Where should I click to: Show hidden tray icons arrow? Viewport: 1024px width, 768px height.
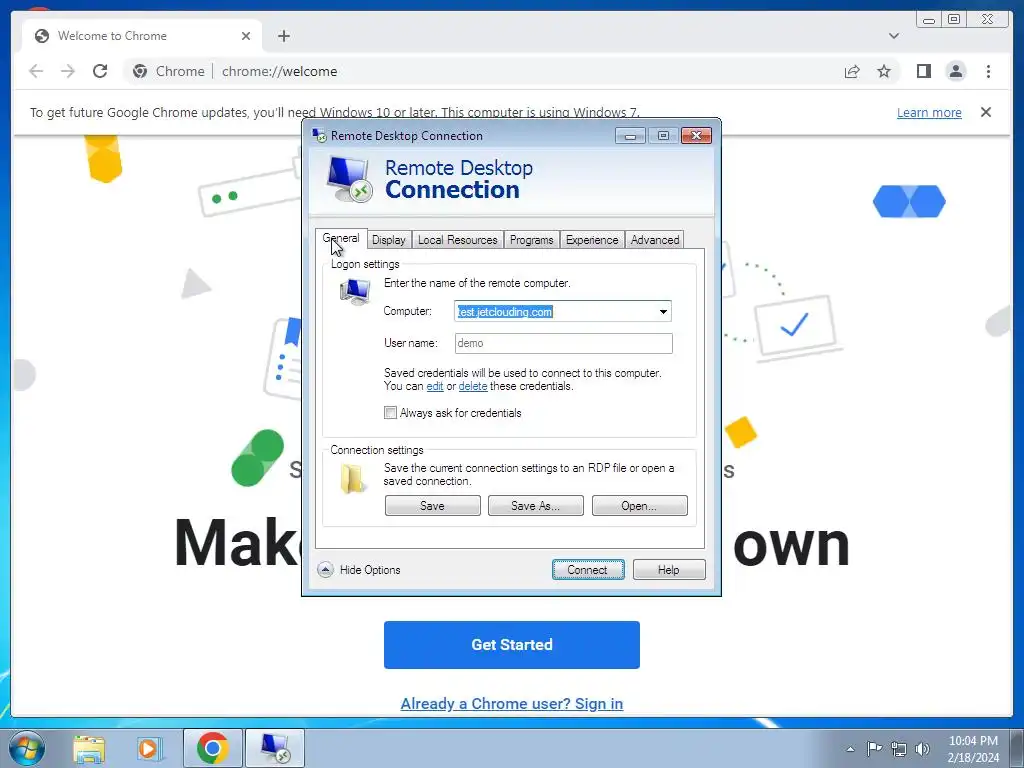click(x=850, y=749)
